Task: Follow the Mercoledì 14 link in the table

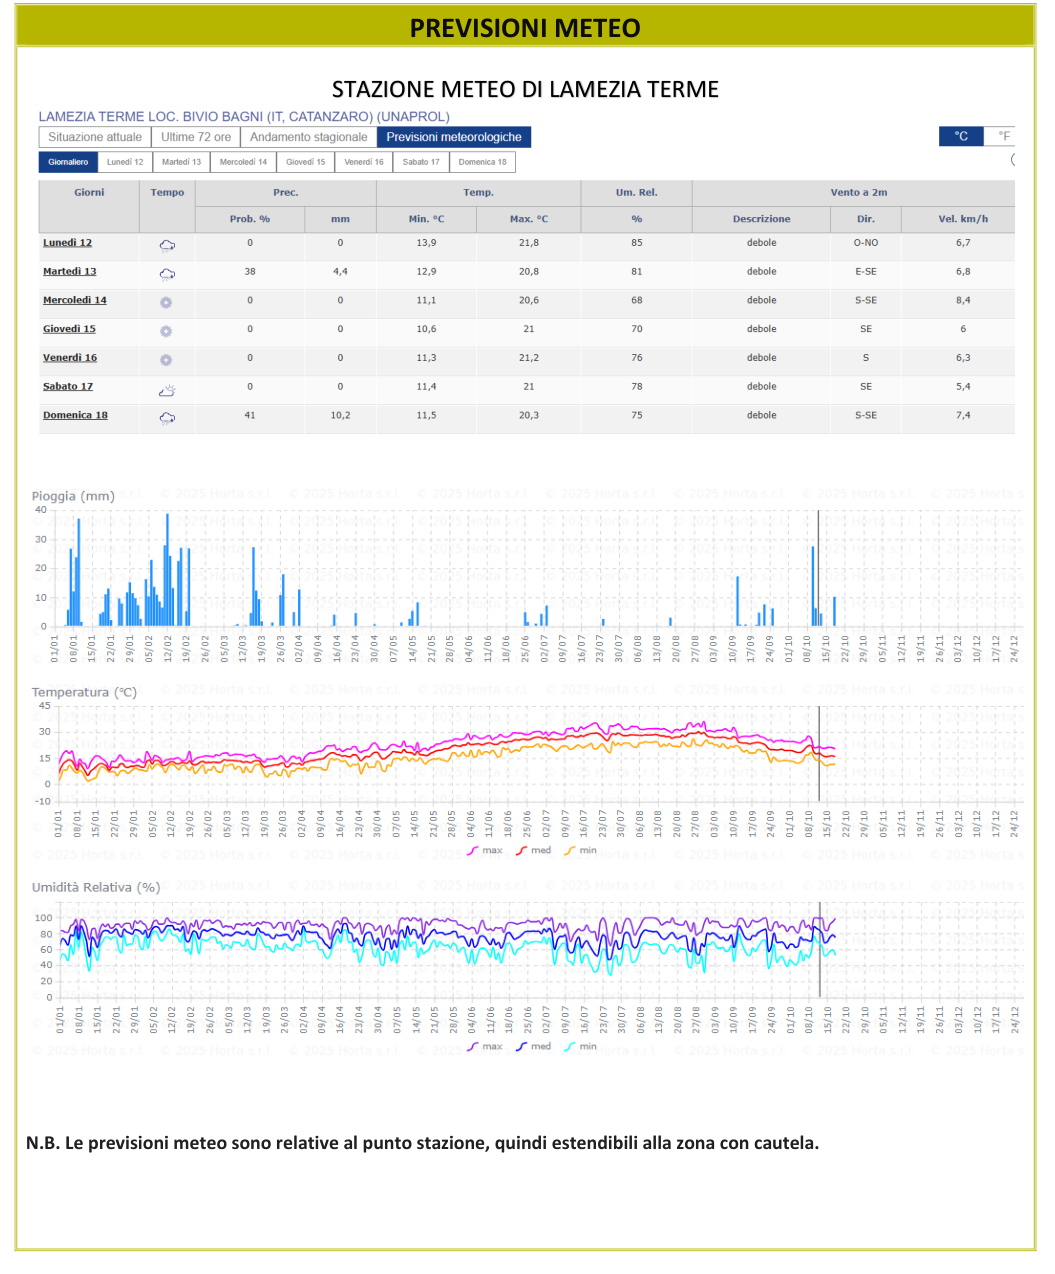Action: pos(75,301)
